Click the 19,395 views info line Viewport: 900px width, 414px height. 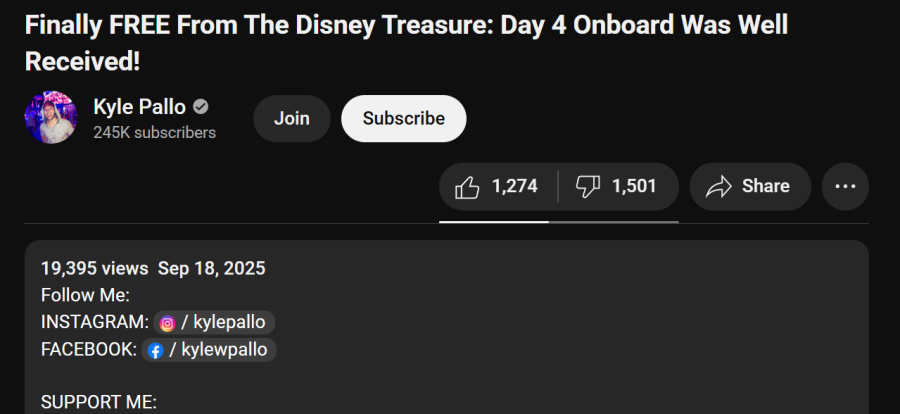click(153, 268)
